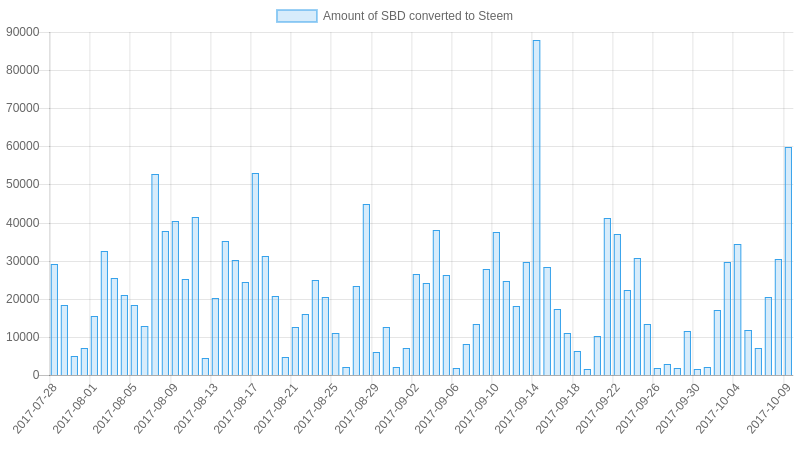Screen dimensions: 800x450
Task: Click x-axis label 2017-09-26
Action: pyautogui.click(x=637, y=409)
